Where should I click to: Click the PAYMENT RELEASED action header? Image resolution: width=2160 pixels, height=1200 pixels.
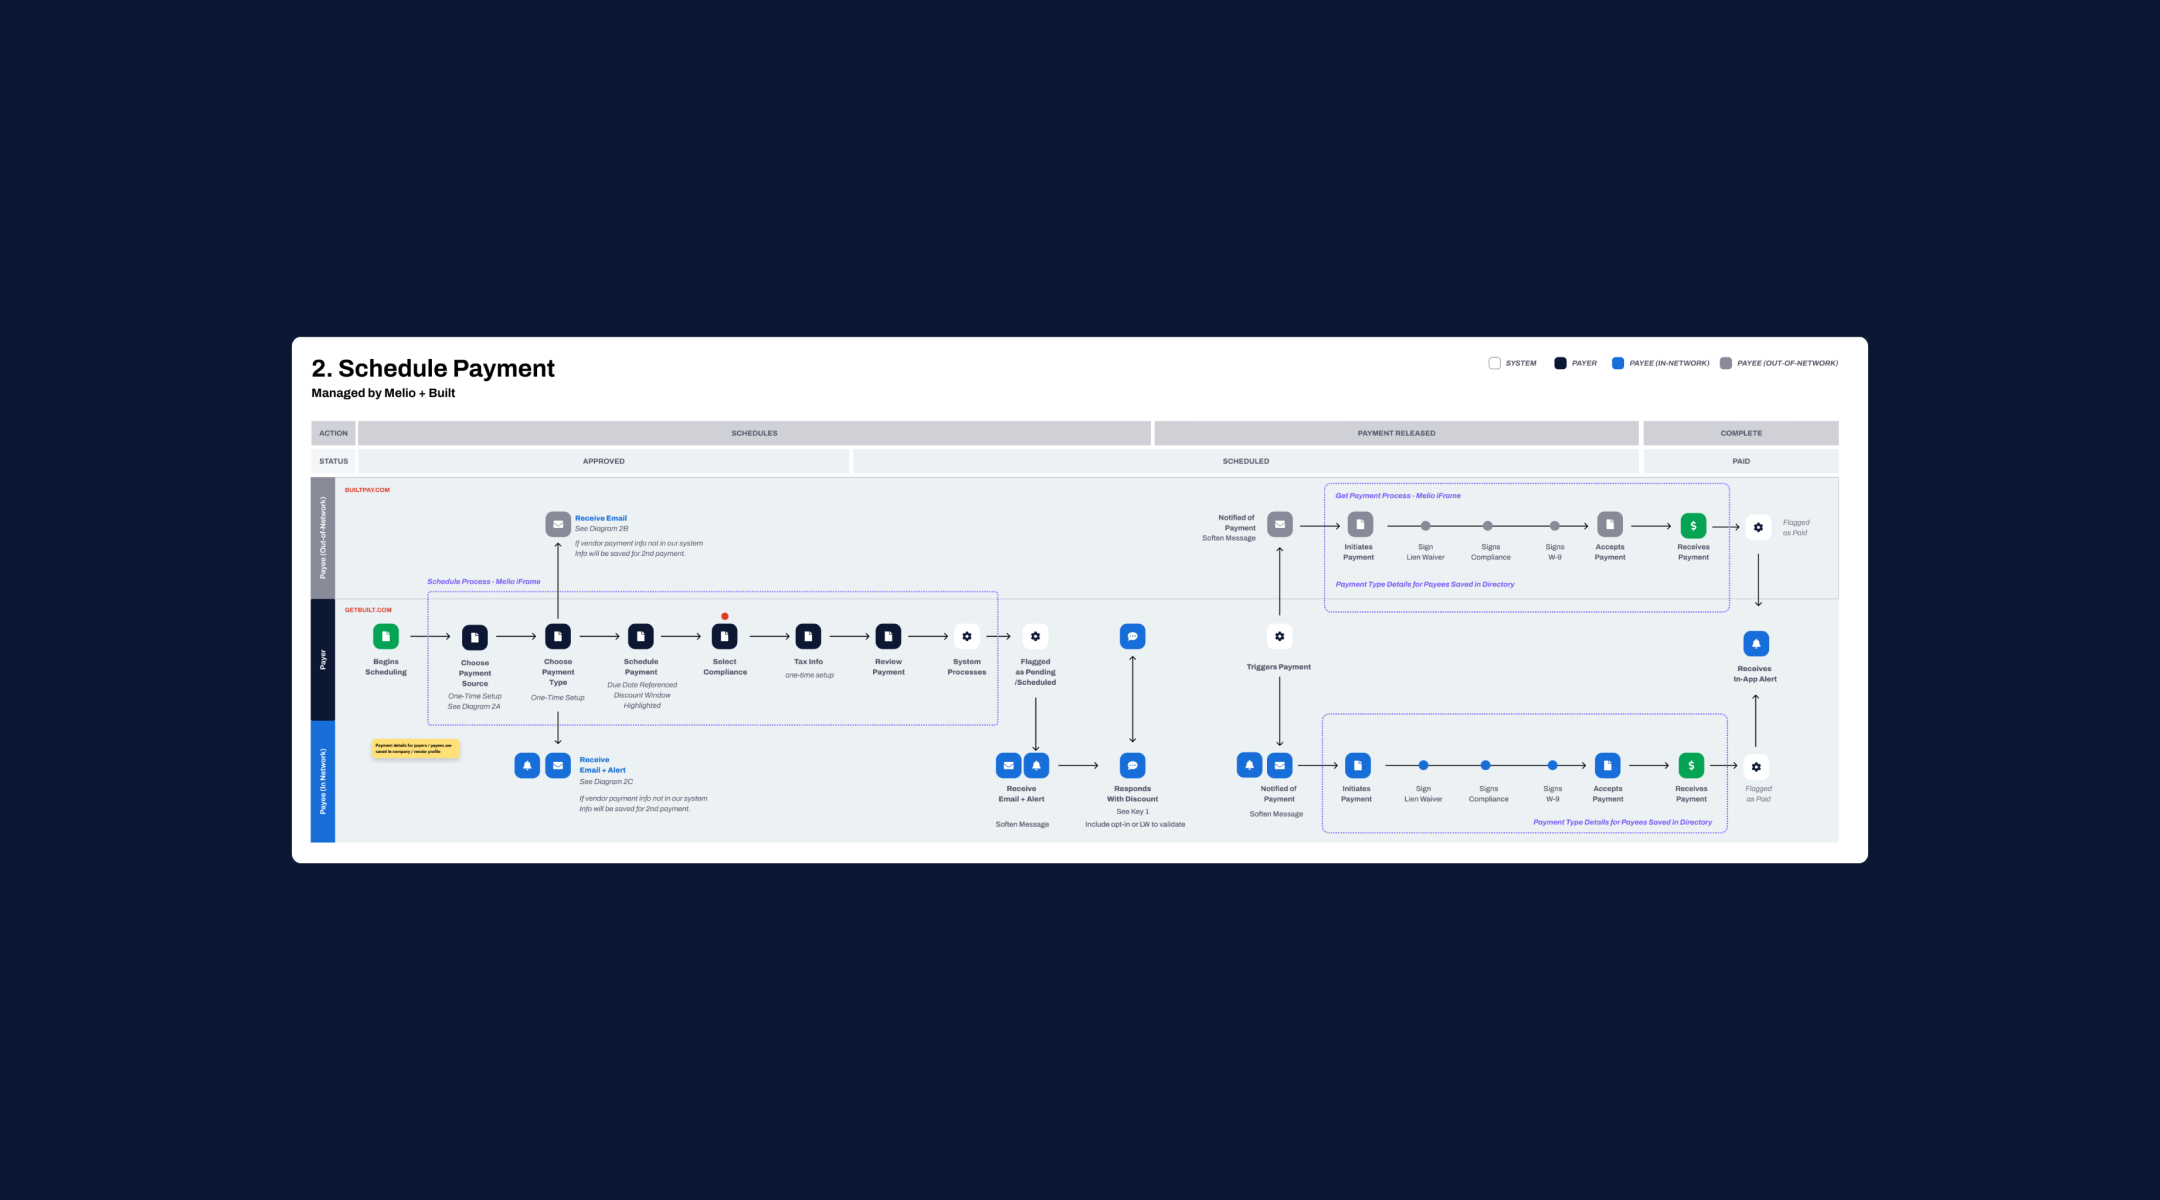click(1396, 433)
